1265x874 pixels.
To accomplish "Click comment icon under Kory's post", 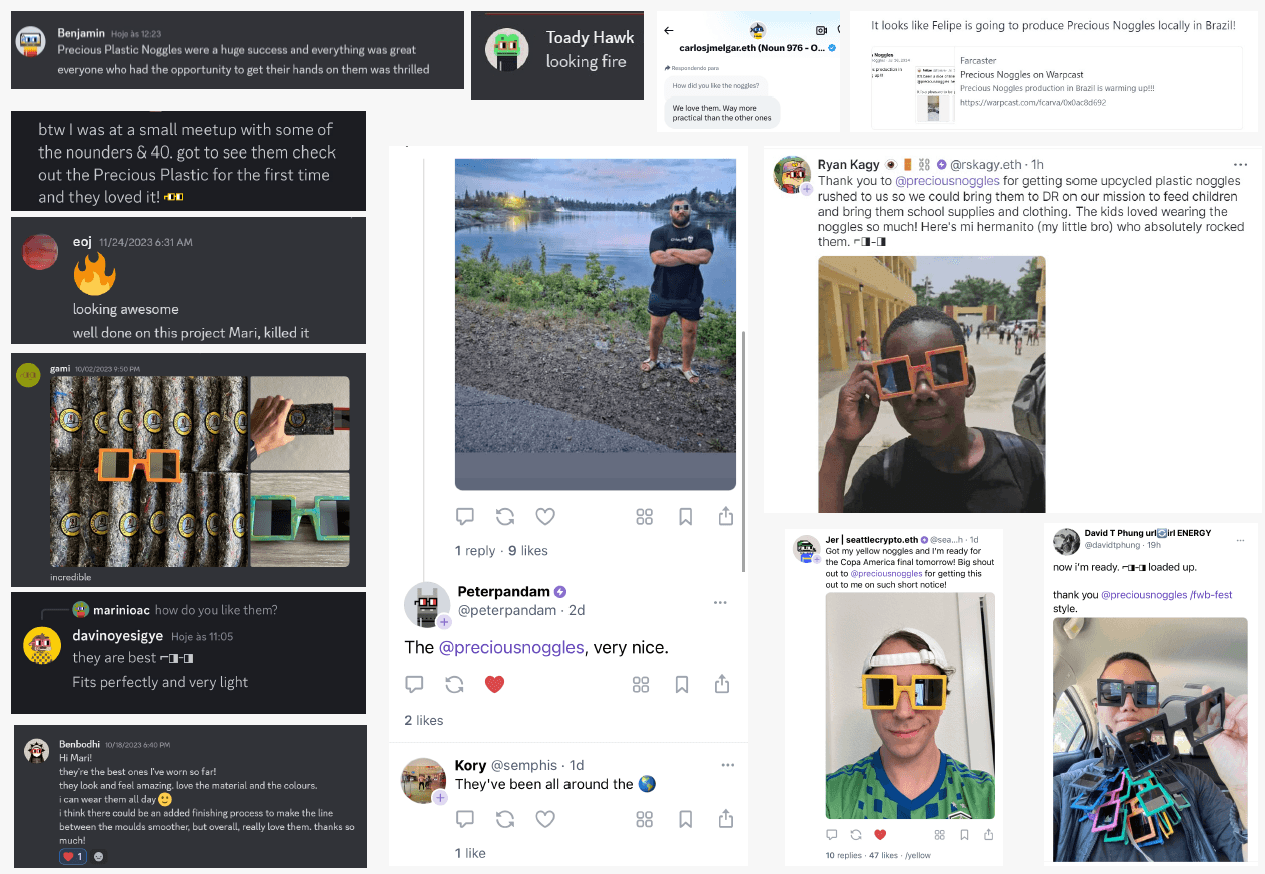I will [x=465, y=819].
